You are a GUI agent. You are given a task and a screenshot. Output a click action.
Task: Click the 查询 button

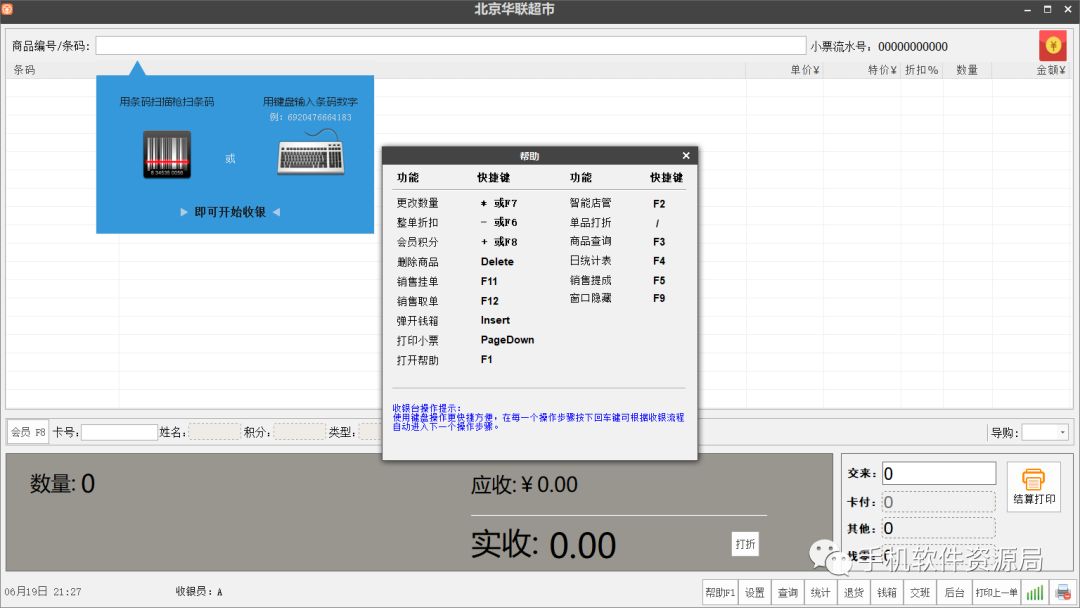click(x=787, y=592)
